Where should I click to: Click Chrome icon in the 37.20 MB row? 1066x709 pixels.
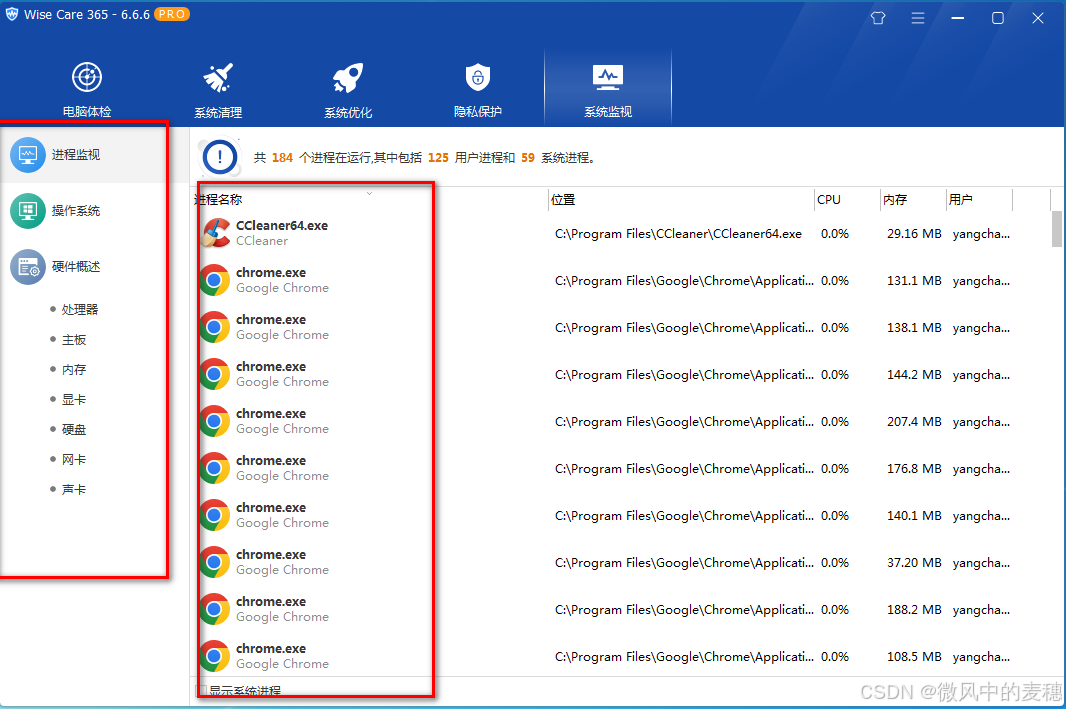pyautogui.click(x=214, y=561)
